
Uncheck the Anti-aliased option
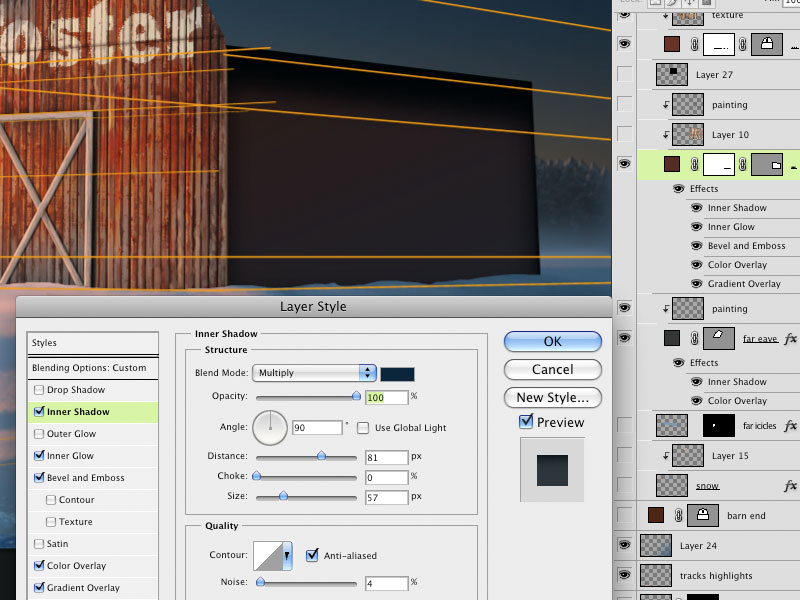point(312,555)
